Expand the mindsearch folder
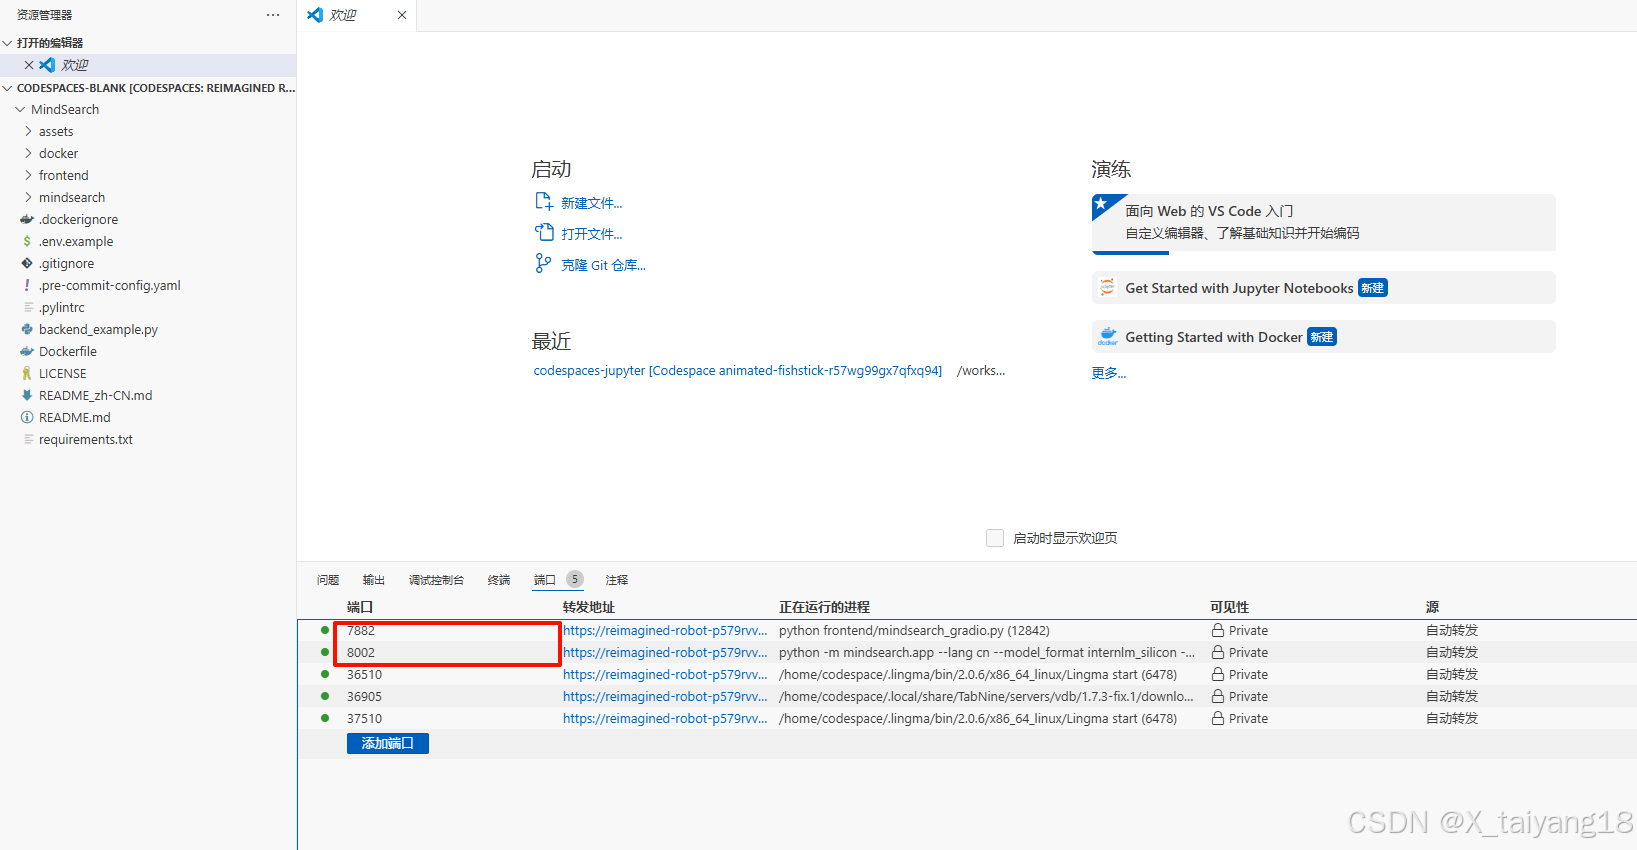 point(28,198)
